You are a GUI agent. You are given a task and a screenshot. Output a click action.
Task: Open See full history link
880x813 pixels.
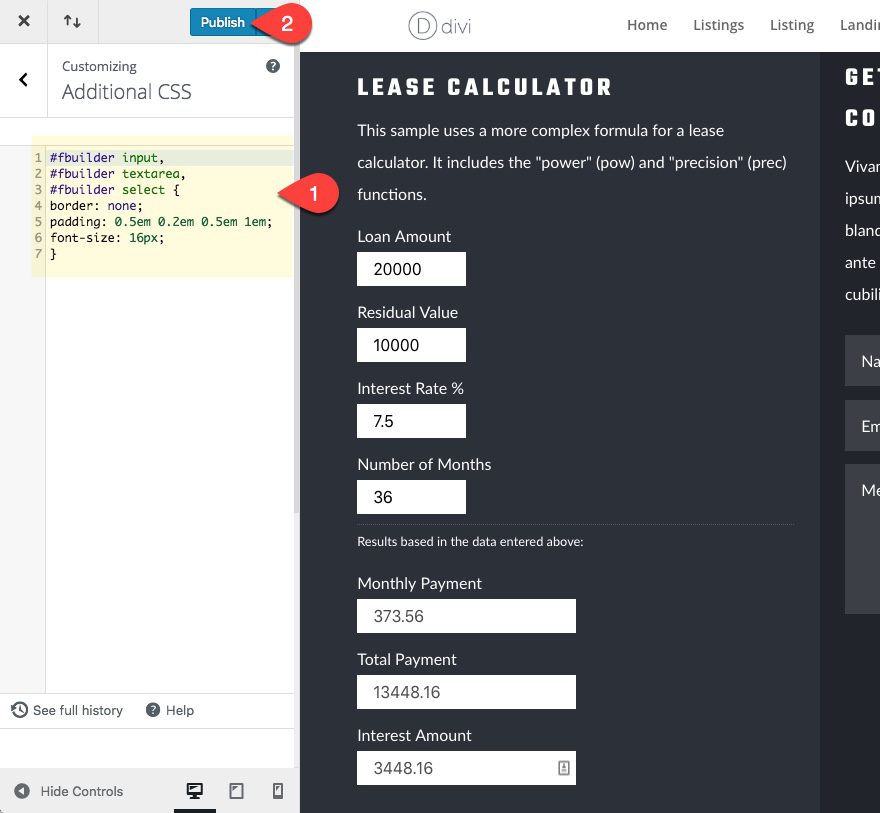(68, 710)
